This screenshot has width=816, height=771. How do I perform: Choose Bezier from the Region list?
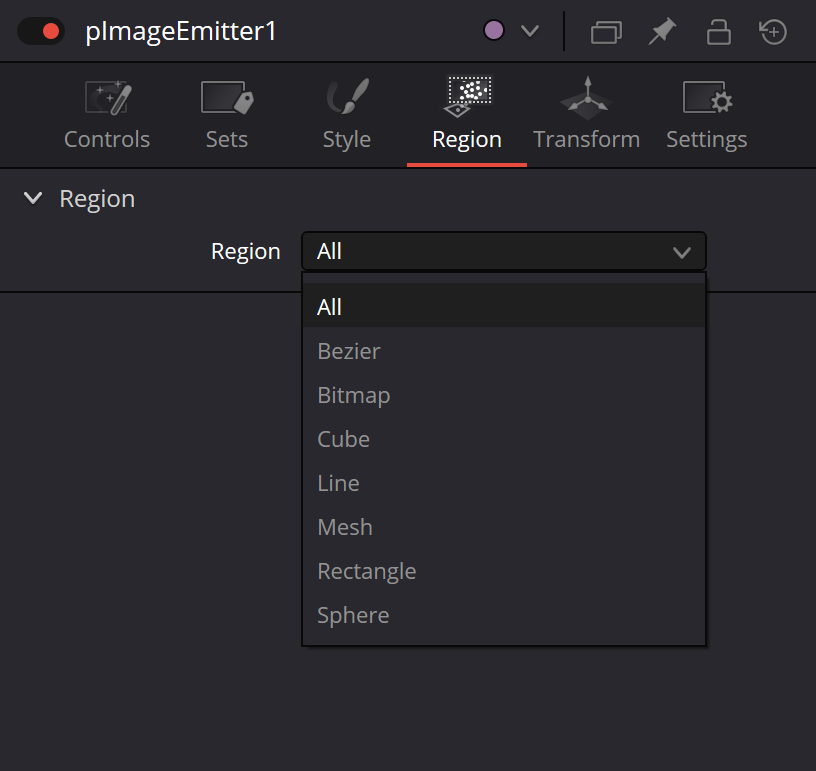coord(504,351)
